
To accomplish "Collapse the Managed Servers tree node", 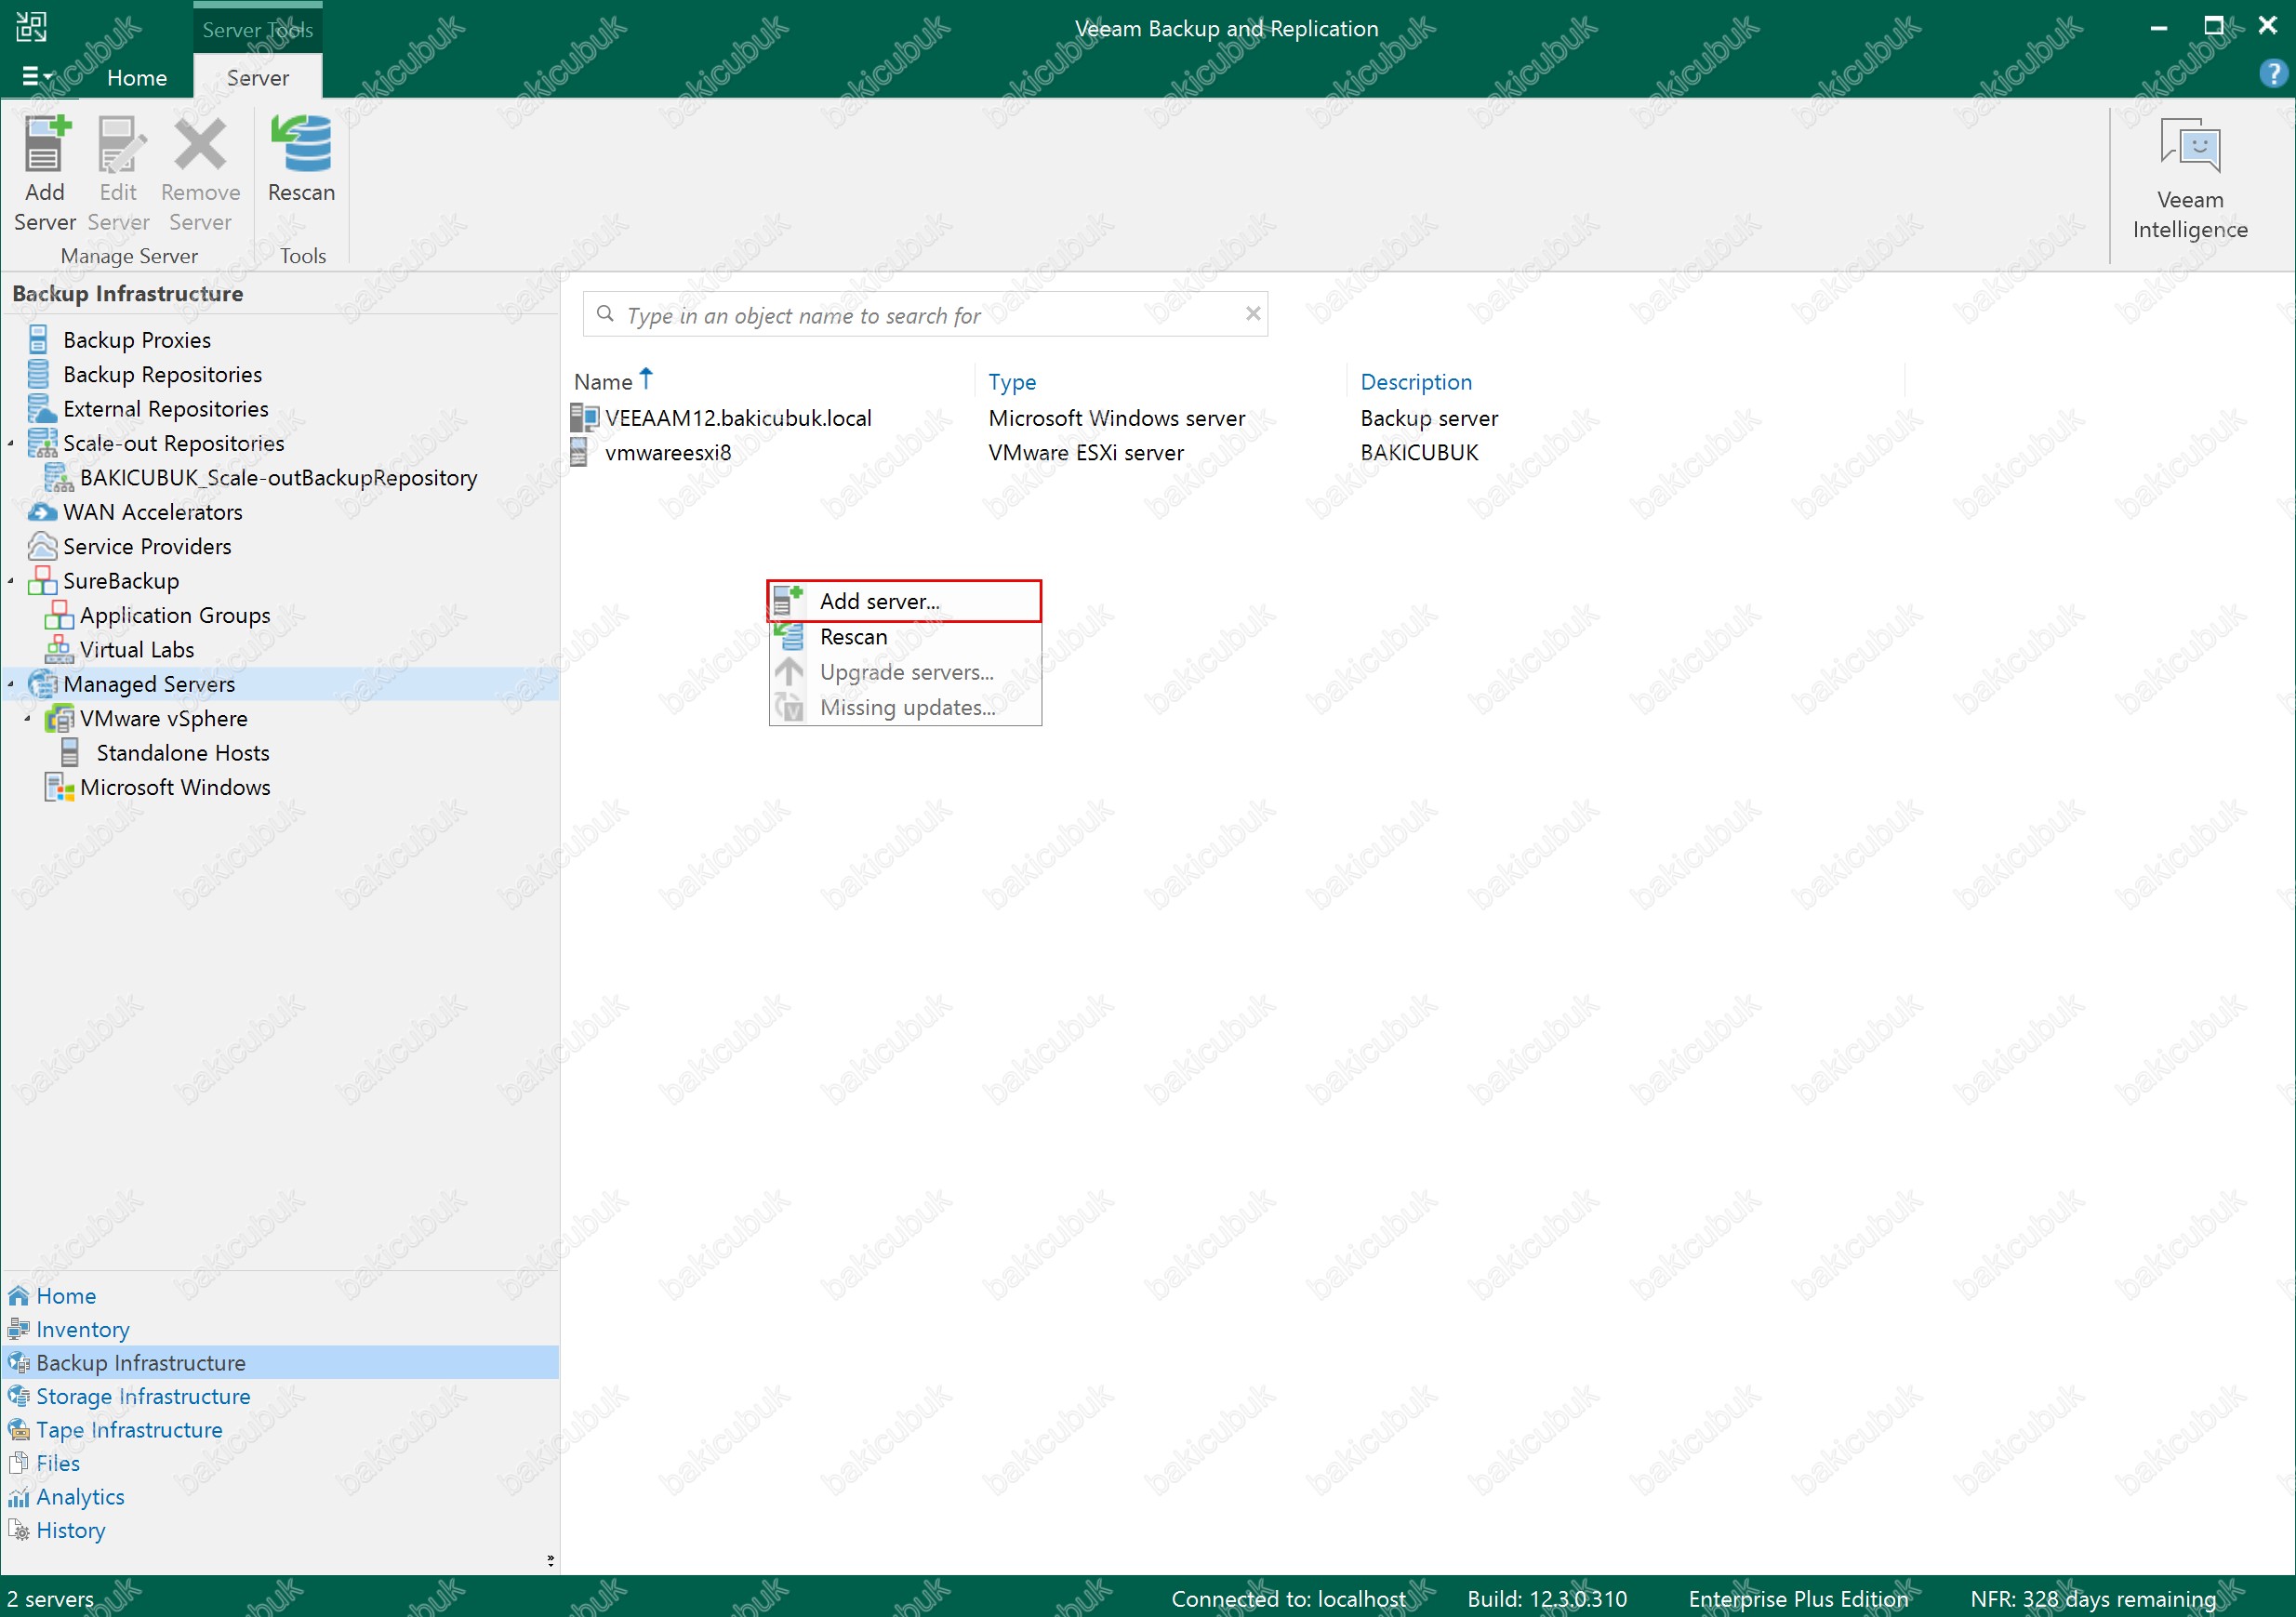I will pyautogui.click(x=11, y=684).
